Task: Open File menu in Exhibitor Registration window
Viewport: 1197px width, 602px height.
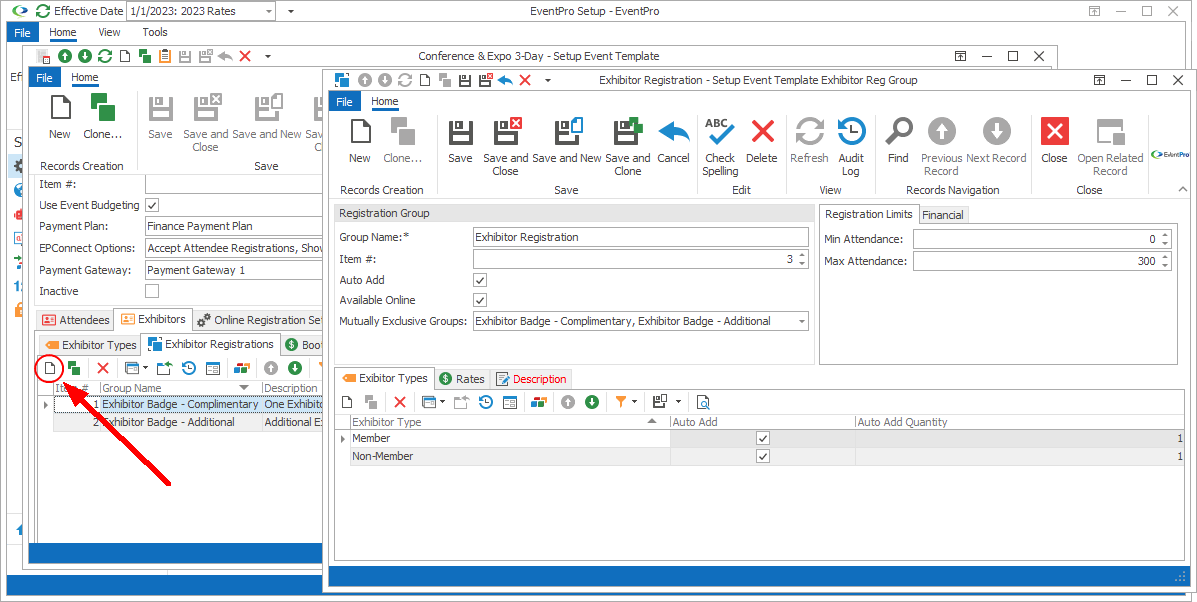Action: 344,101
